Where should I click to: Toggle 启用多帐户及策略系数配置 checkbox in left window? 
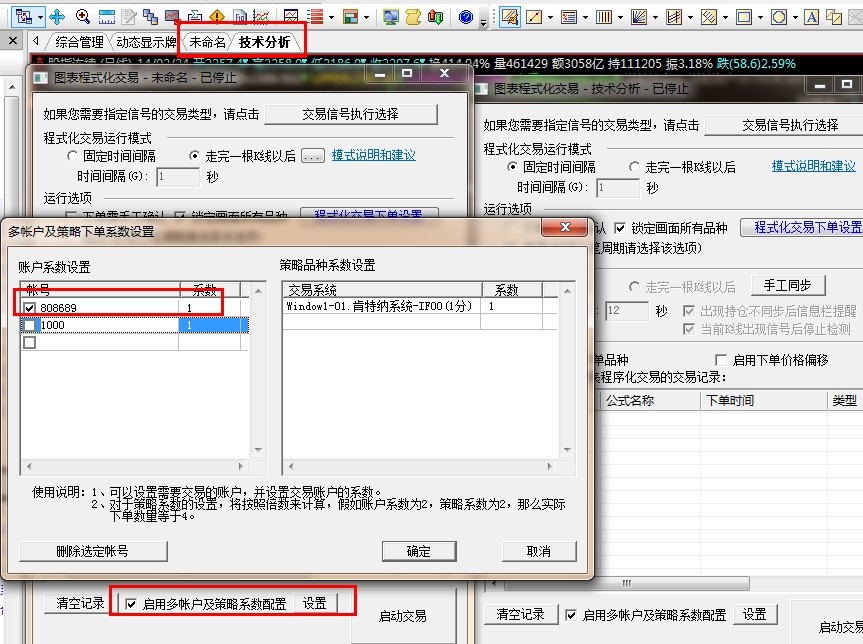tap(131, 603)
